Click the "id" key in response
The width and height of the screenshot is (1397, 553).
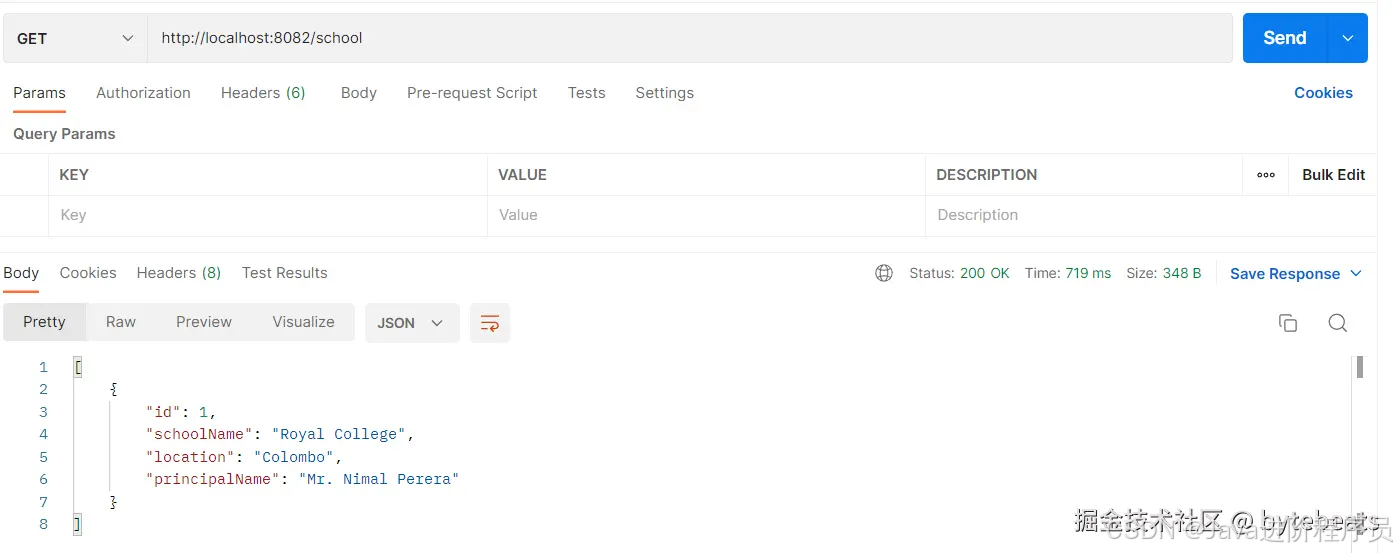pyautogui.click(x=163, y=412)
